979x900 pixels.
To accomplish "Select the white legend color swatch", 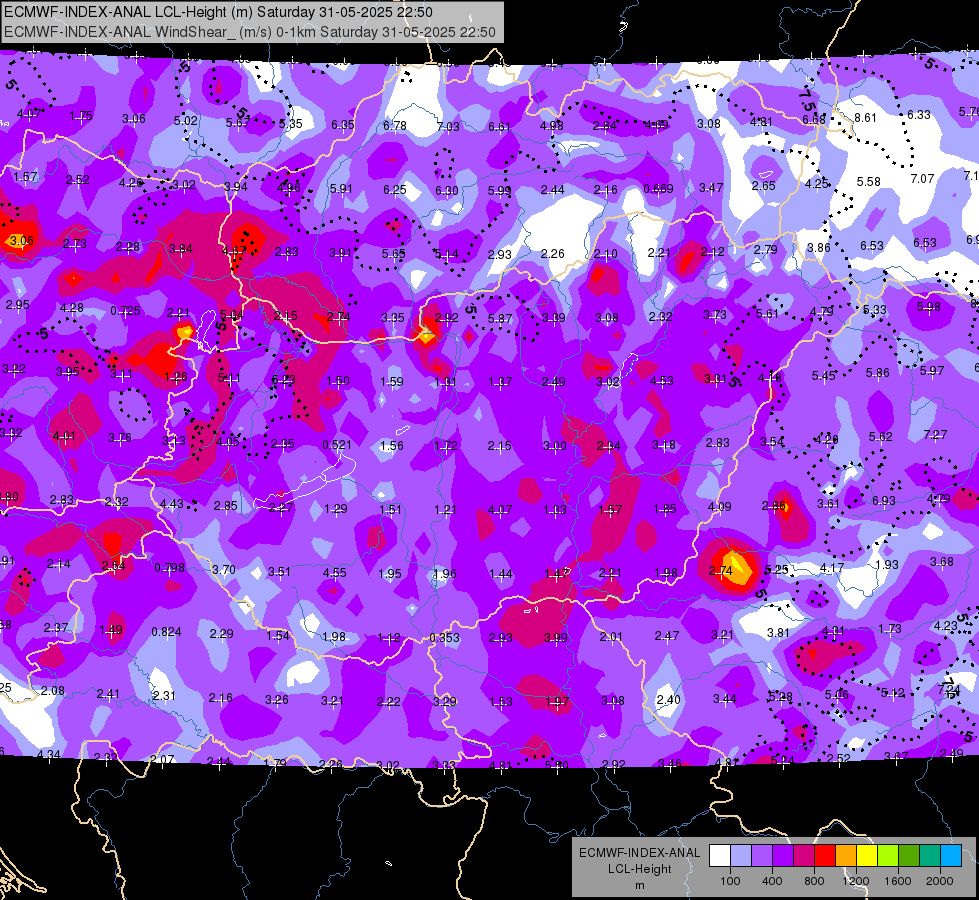I will point(720,856).
